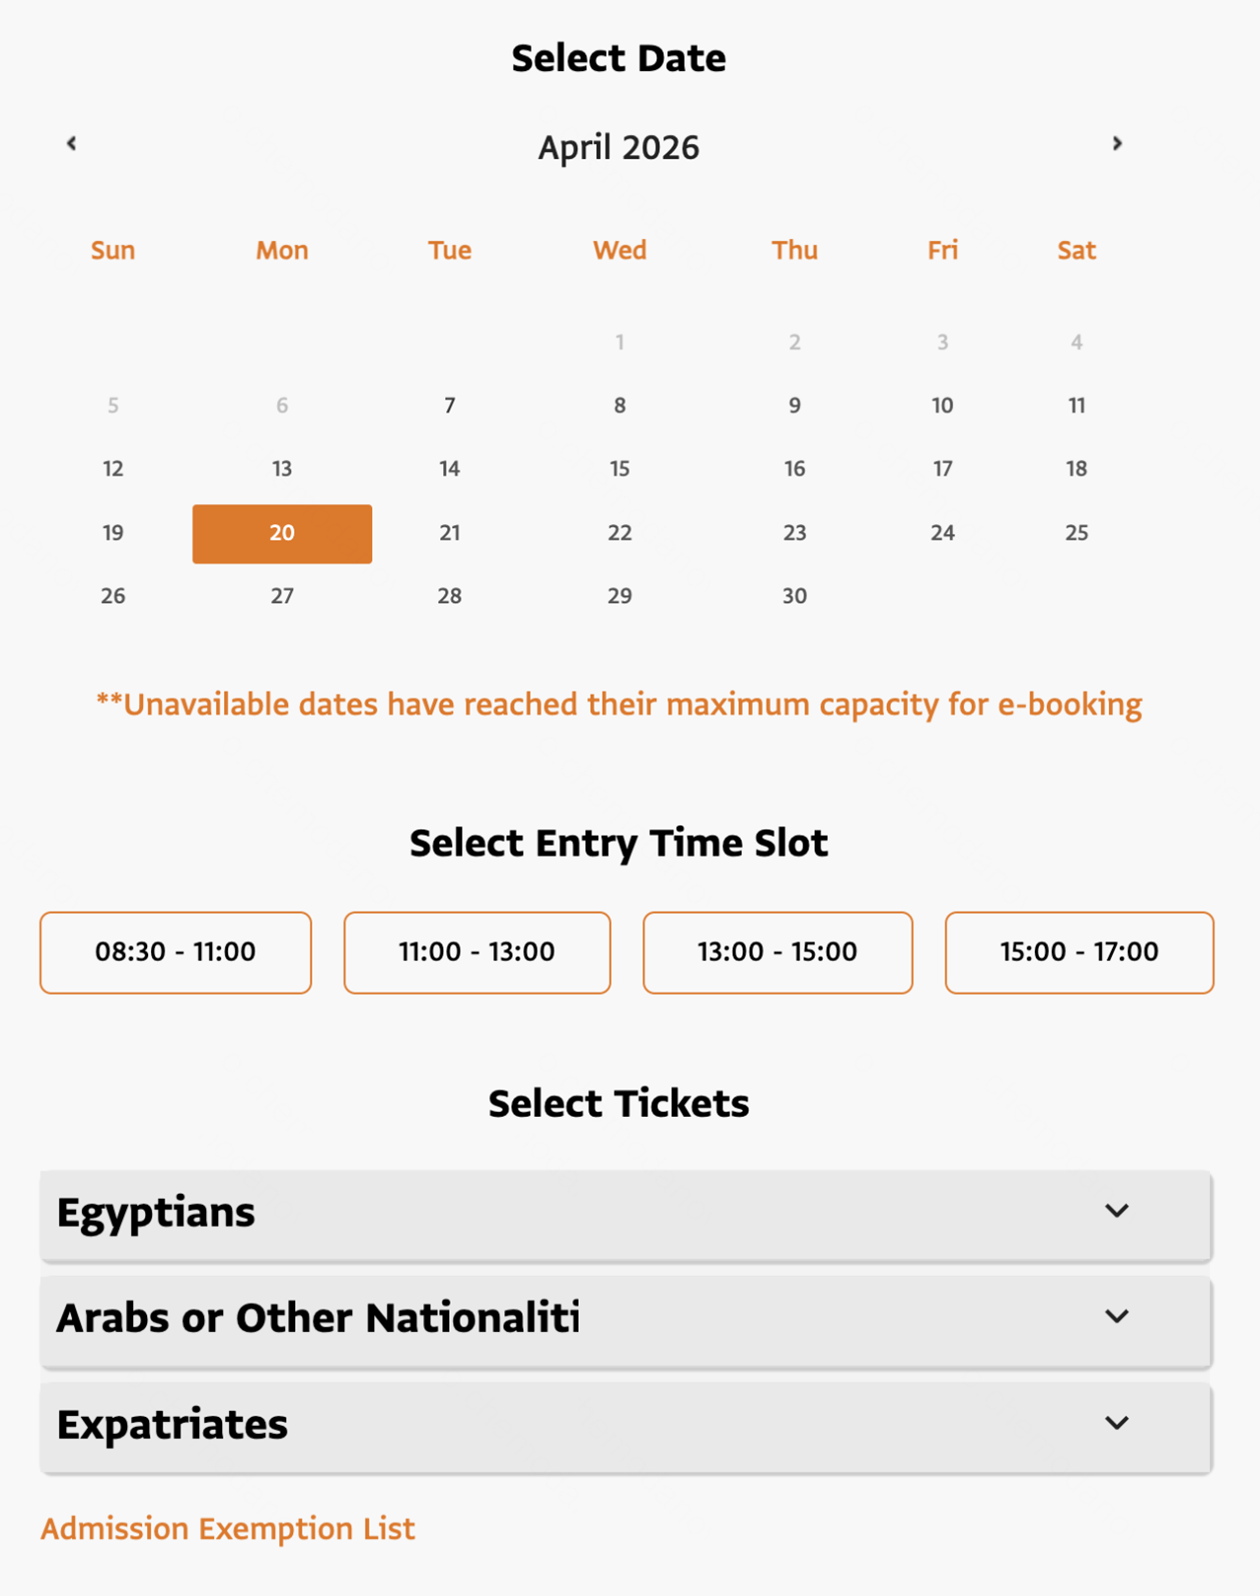Image resolution: width=1260 pixels, height=1596 pixels.
Task: Select April 11 on the calendar
Action: [1076, 406]
